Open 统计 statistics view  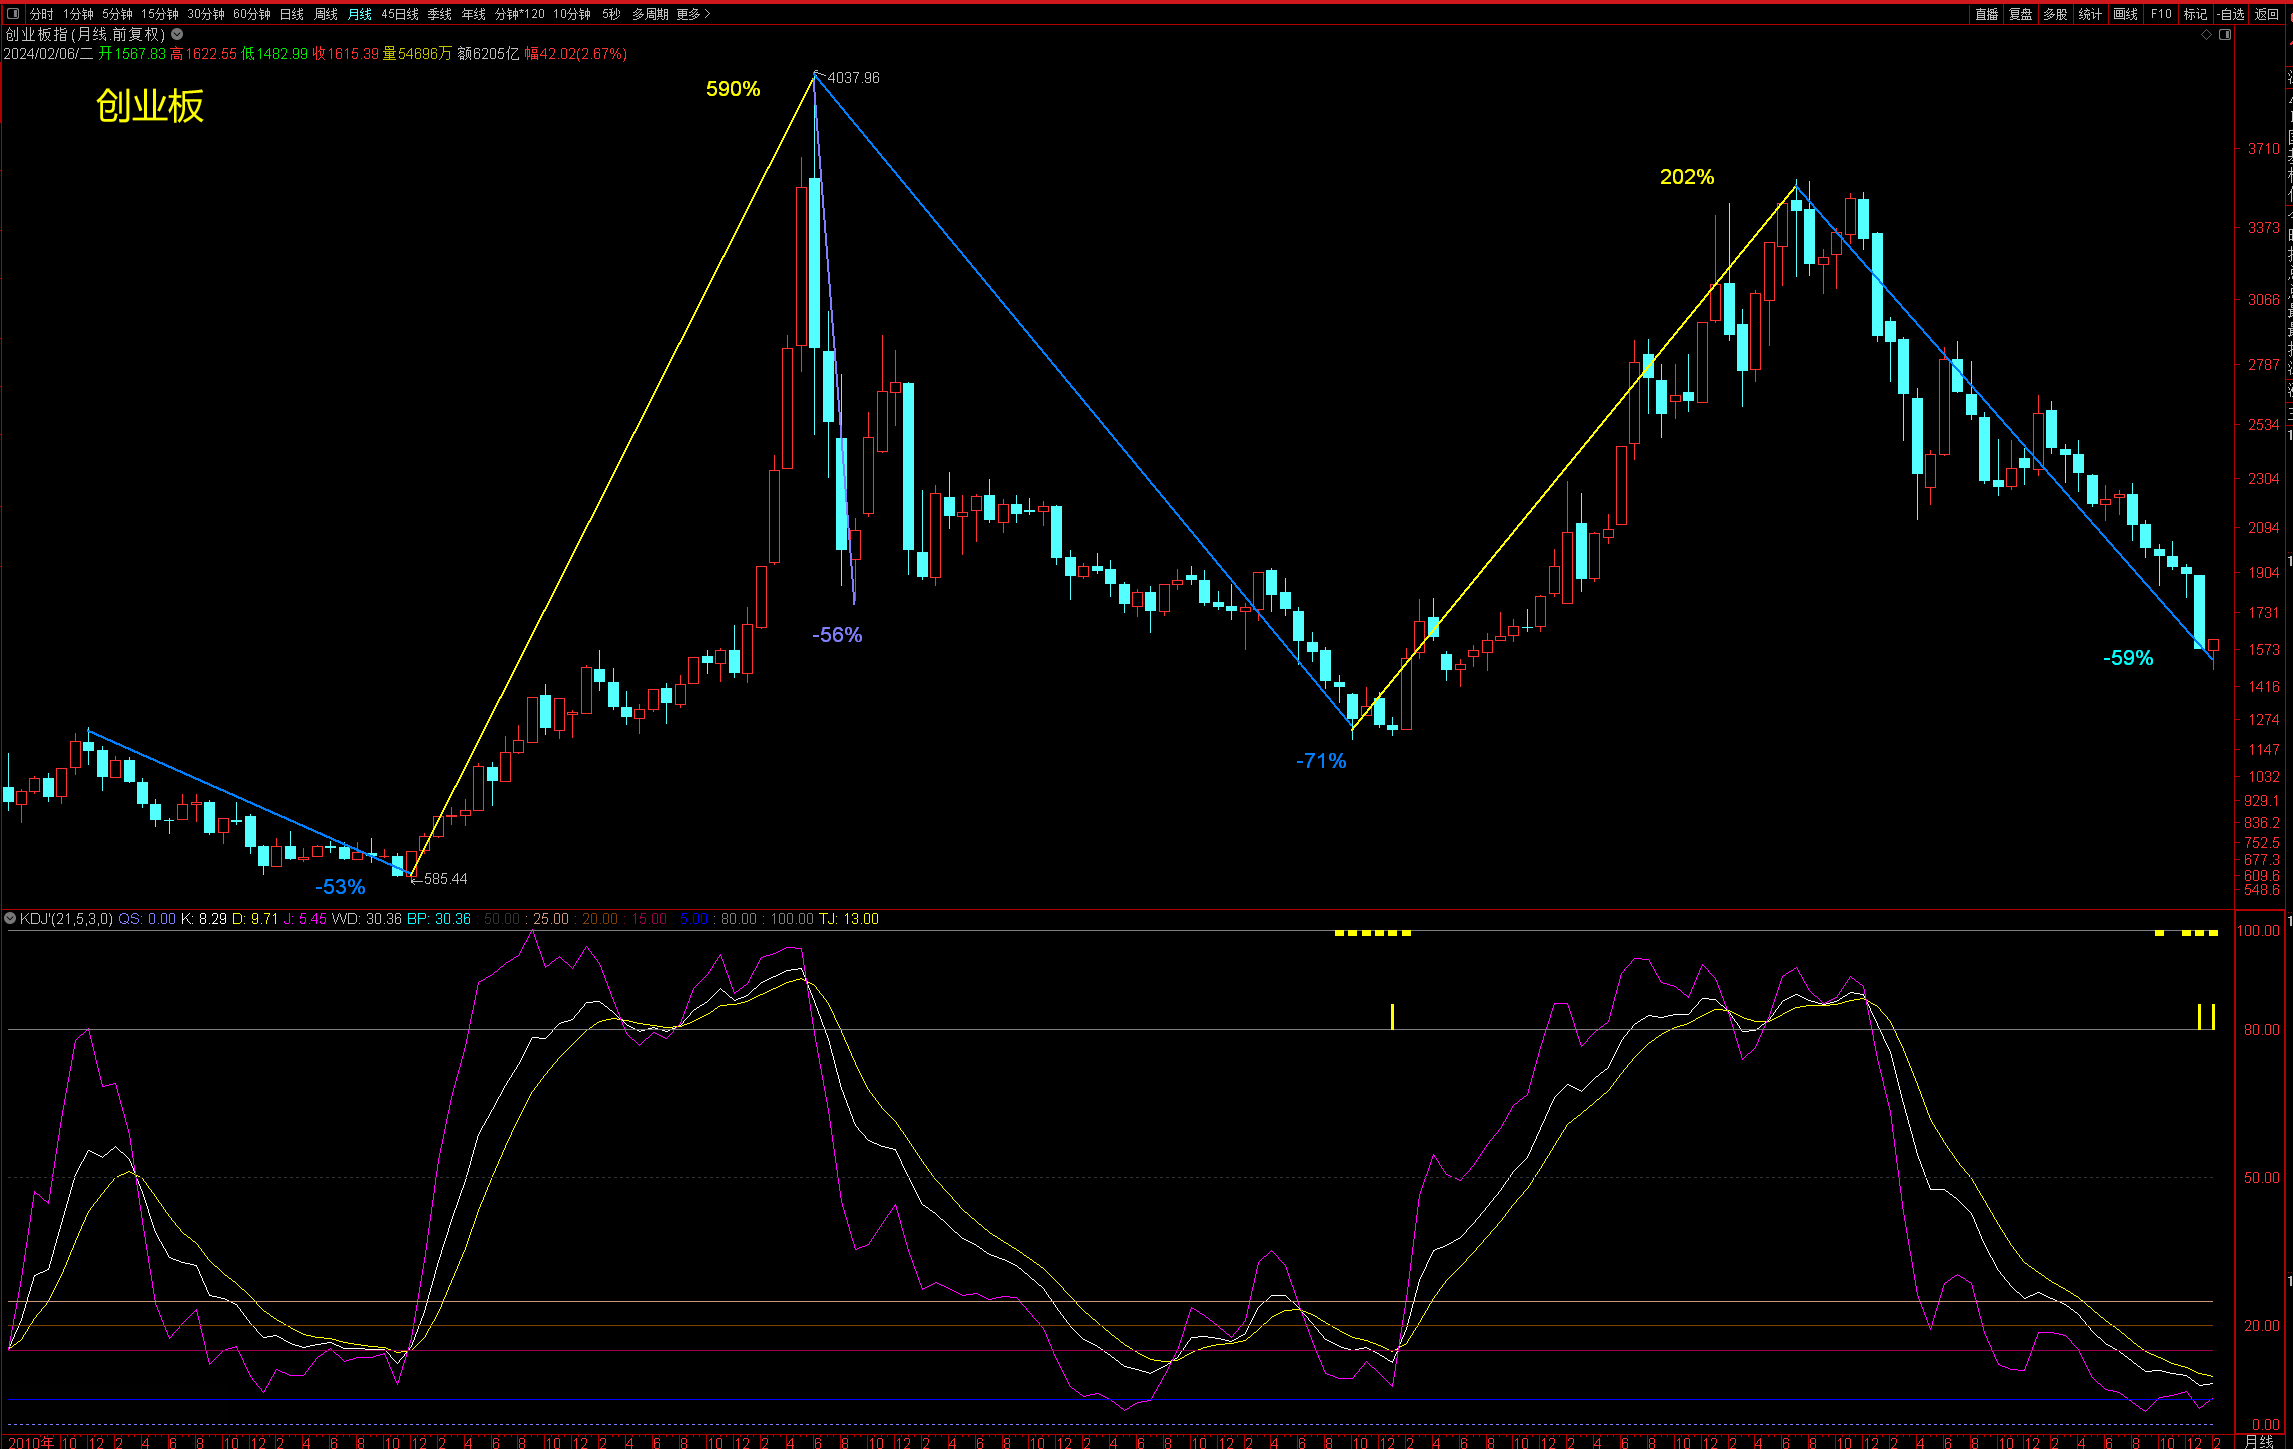tap(2090, 14)
